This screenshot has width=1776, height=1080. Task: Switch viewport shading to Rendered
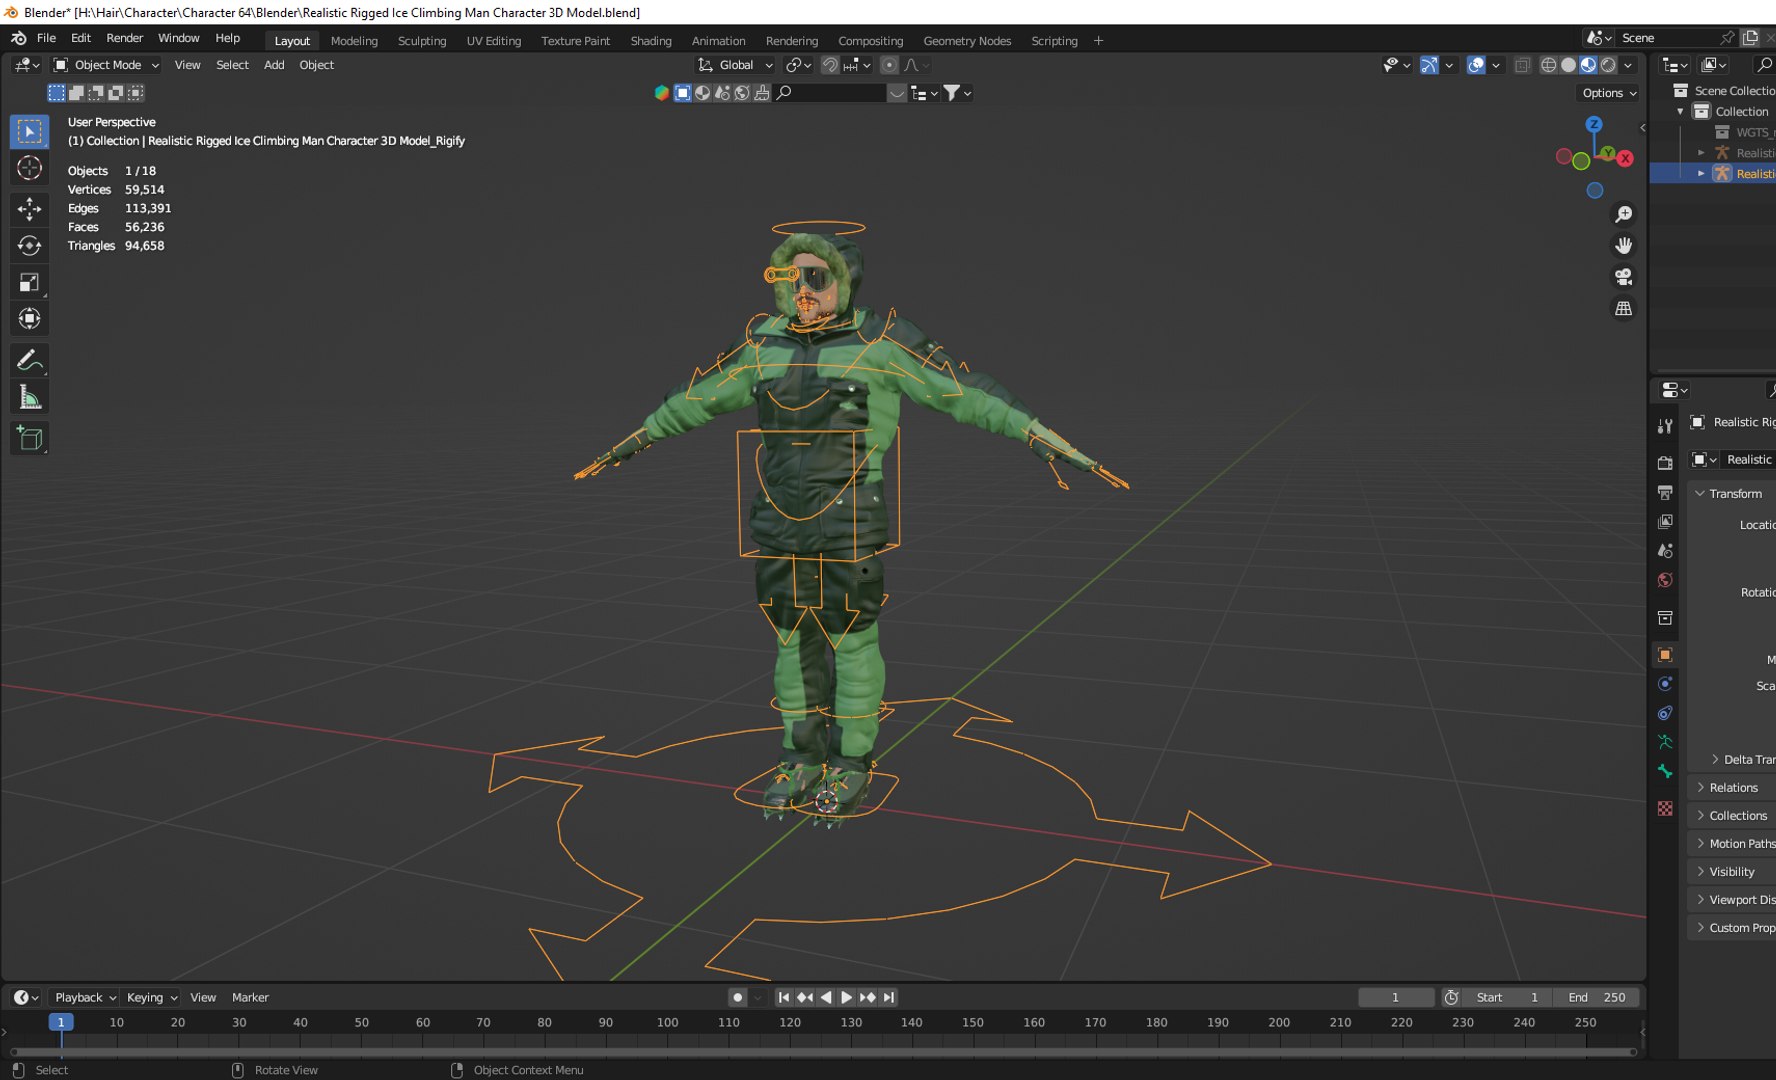point(1608,65)
